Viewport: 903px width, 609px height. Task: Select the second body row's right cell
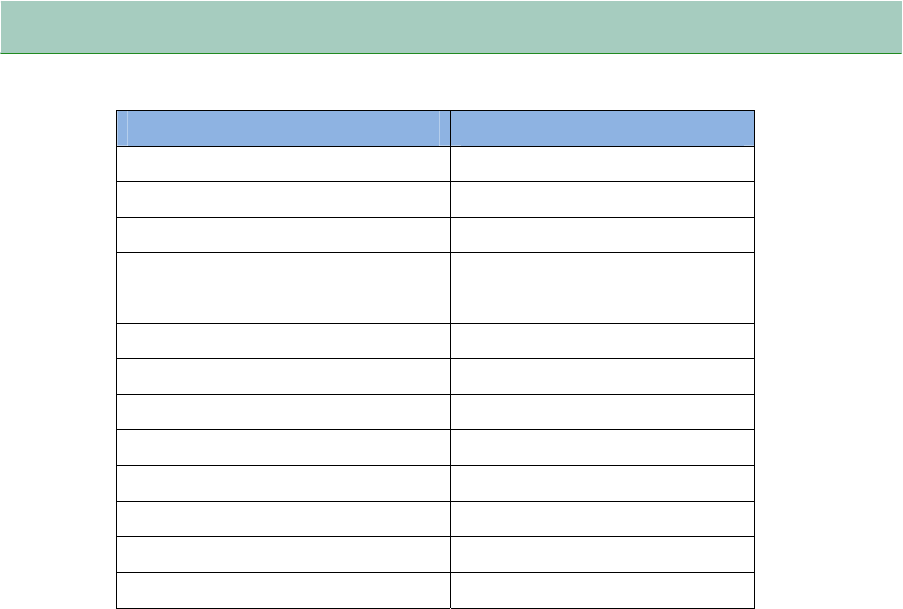602,200
